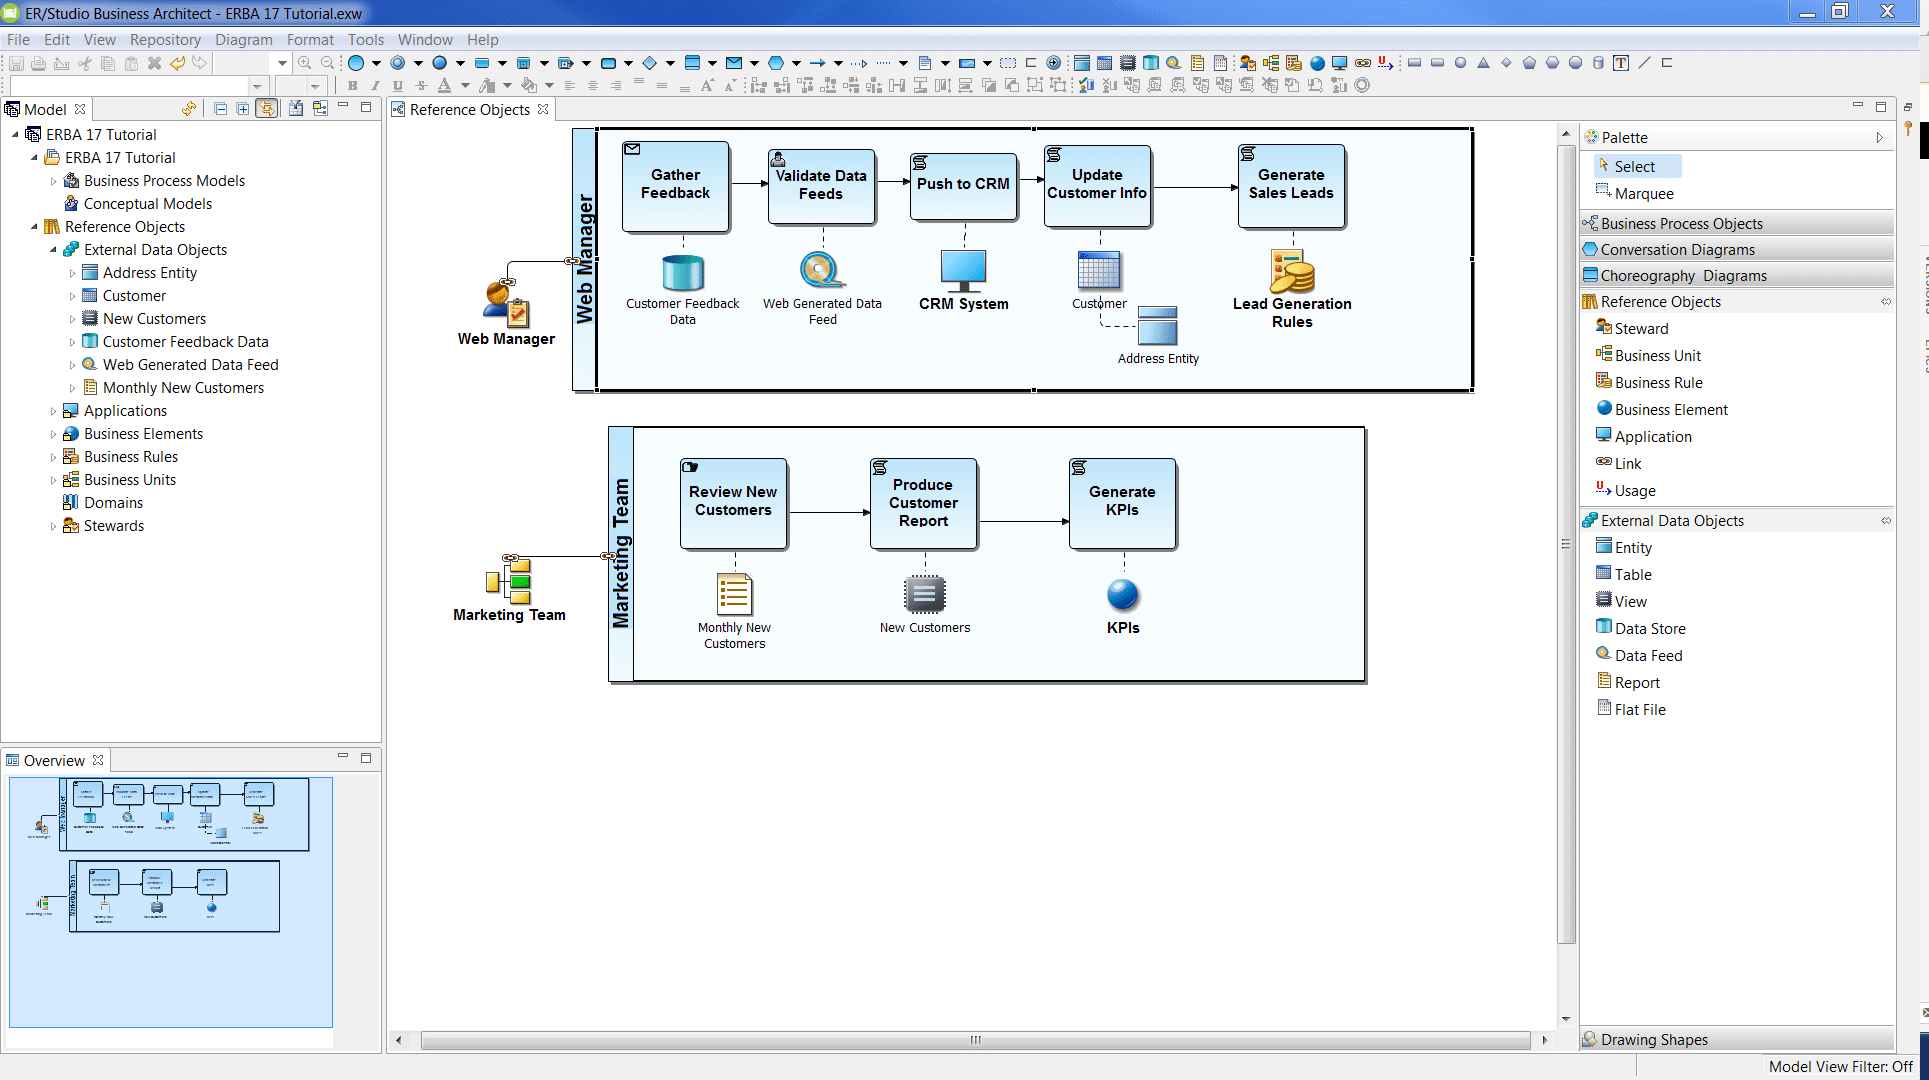
Task: Toggle Link with Editor in Model panel
Action: pyautogui.click(x=267, y=109)
